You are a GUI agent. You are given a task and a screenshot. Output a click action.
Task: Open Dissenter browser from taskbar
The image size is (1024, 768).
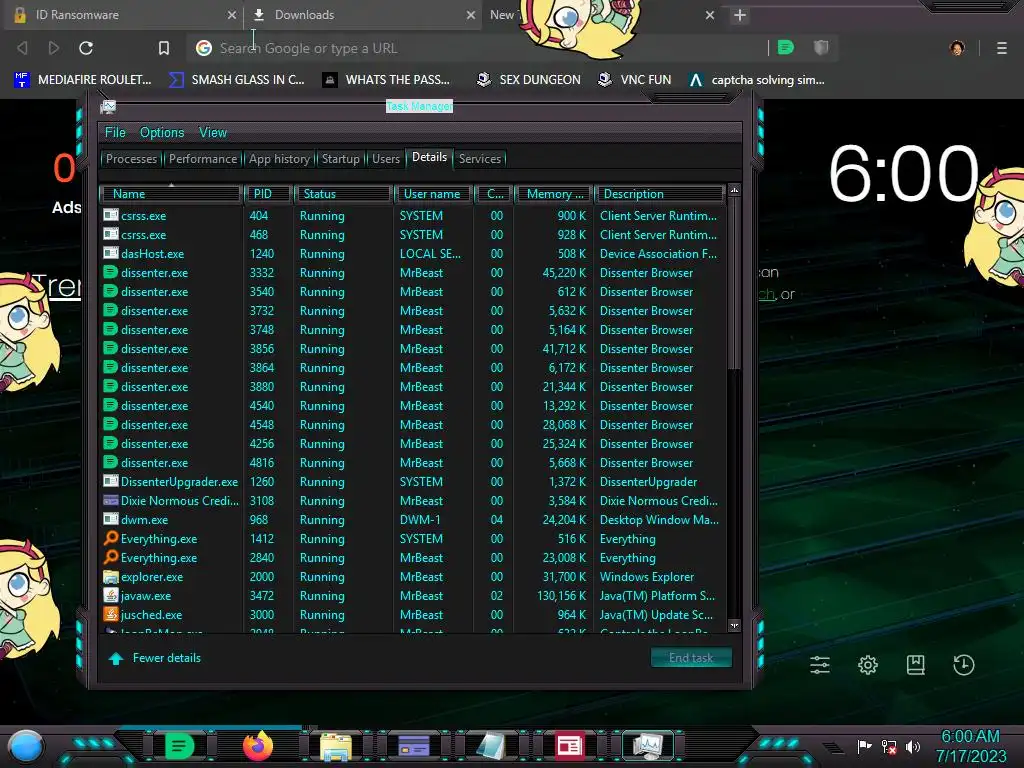point(180,745)
